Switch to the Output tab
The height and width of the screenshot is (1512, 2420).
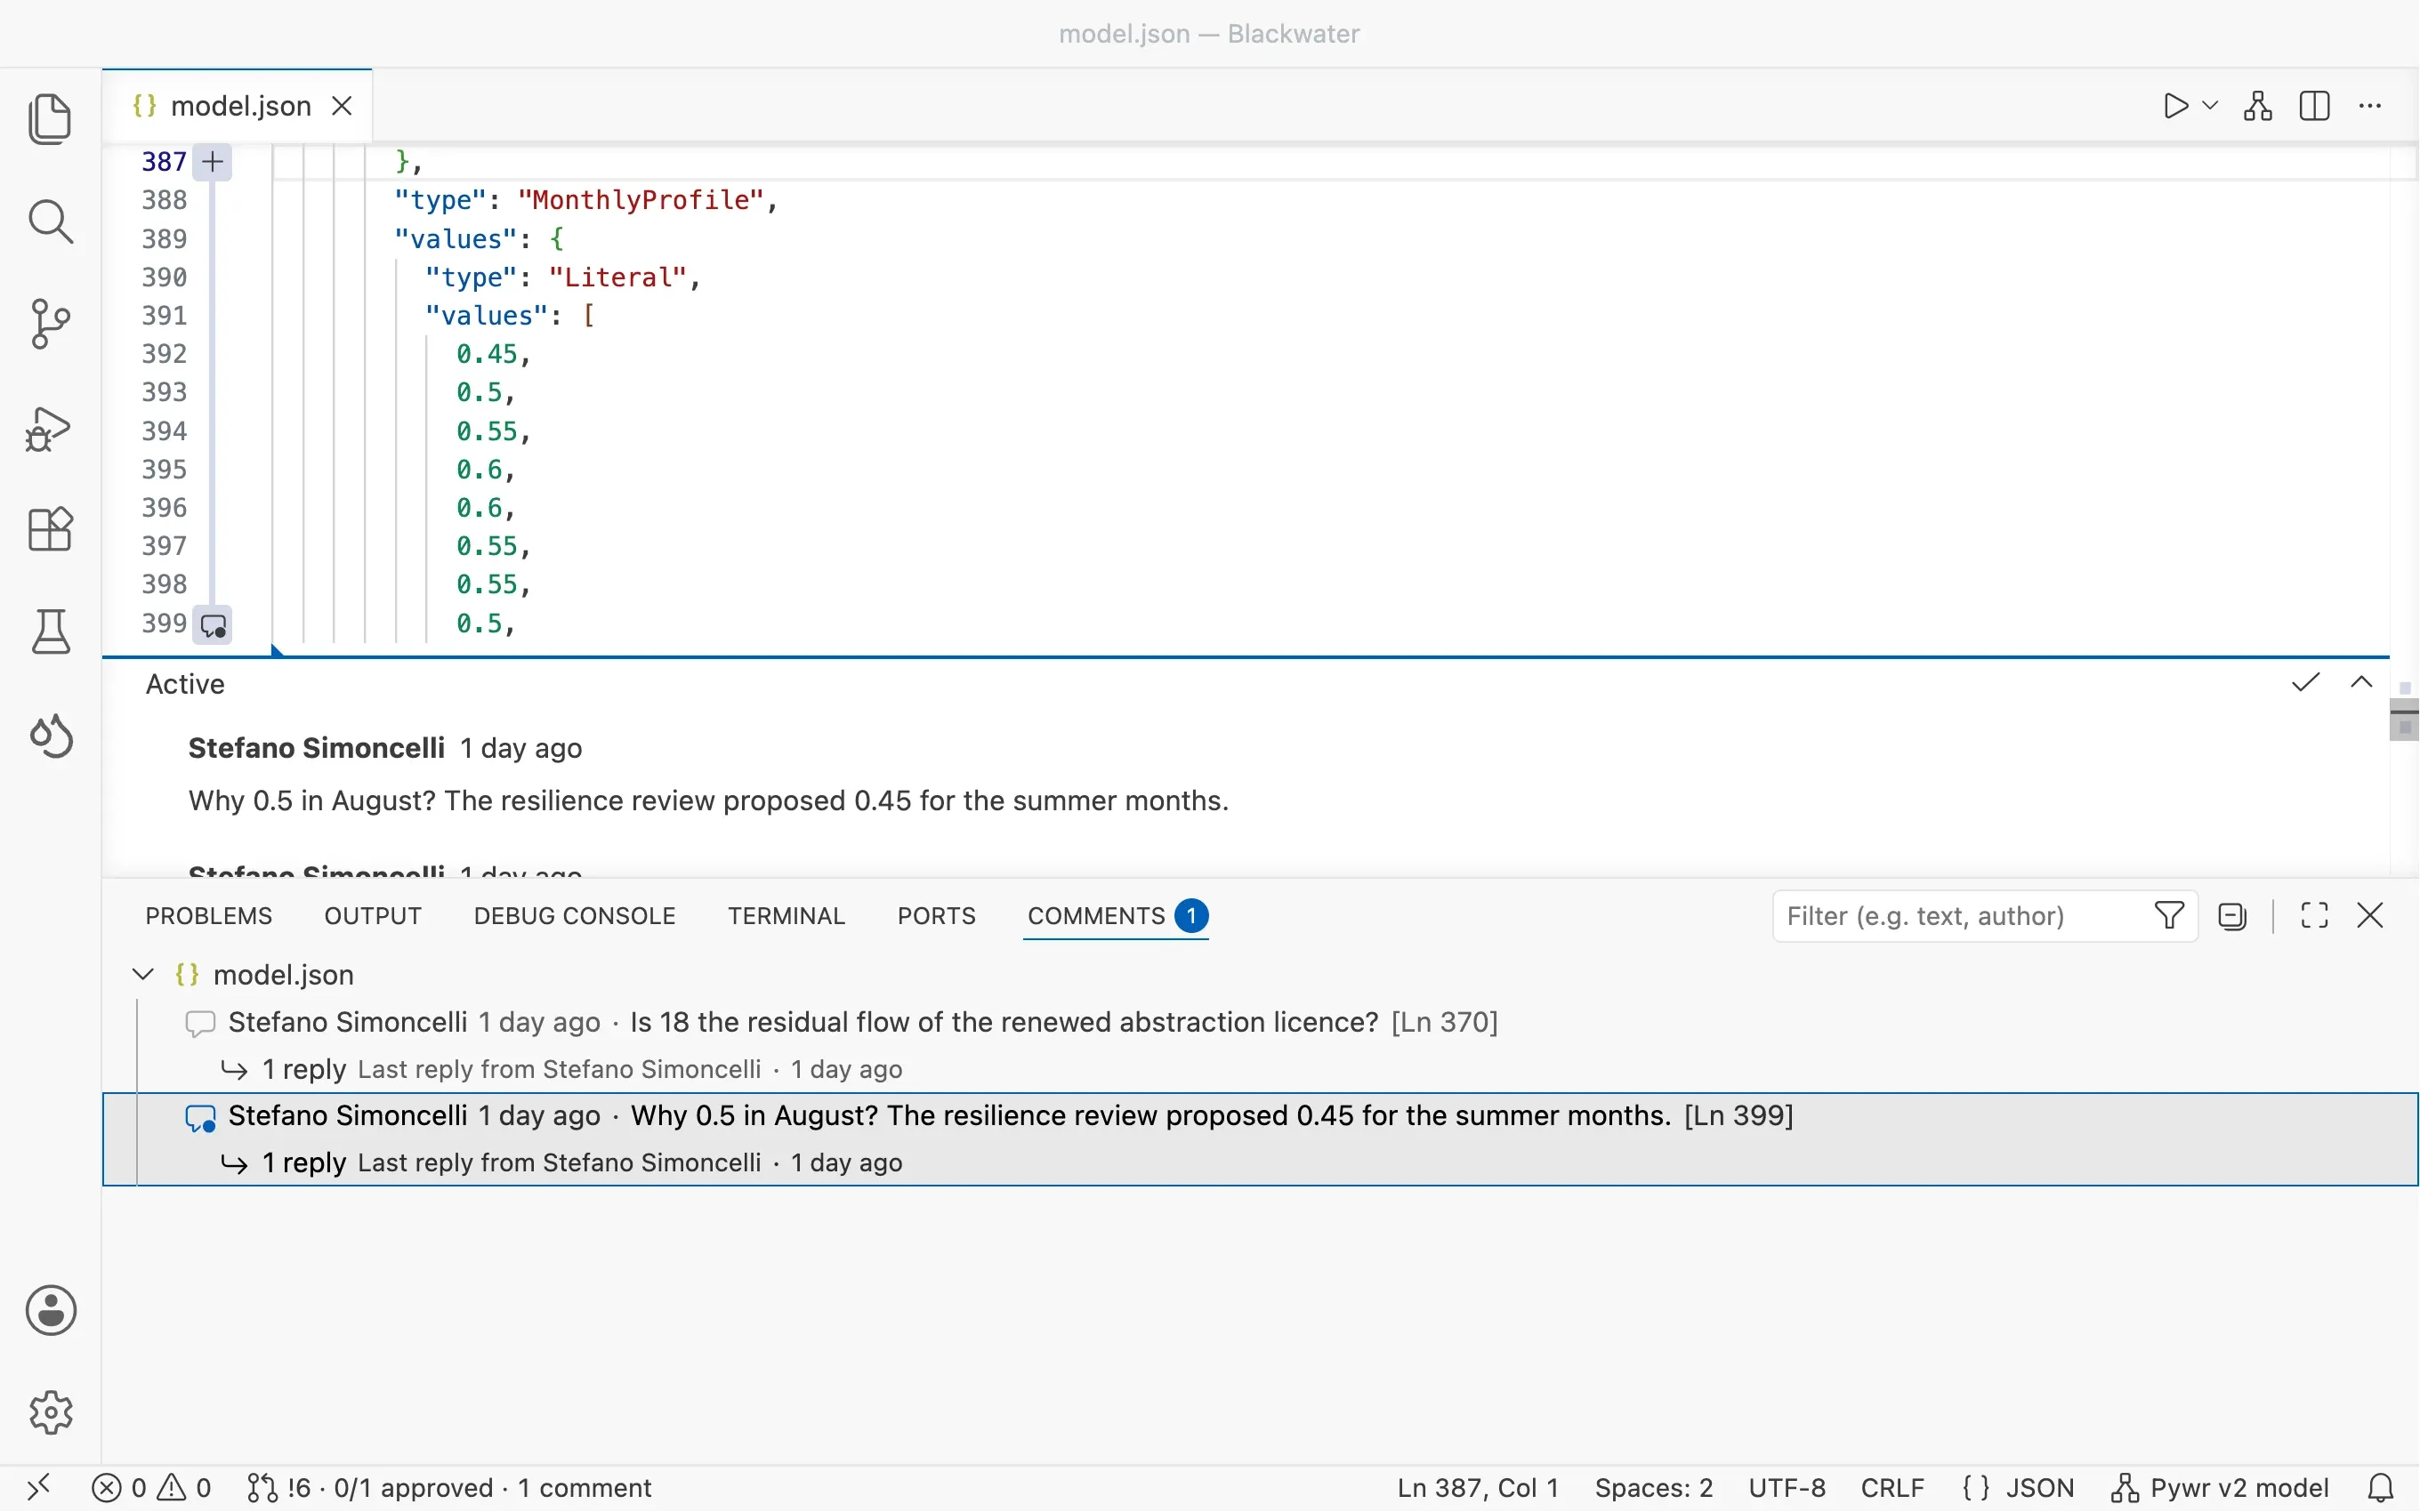tap(373, 916)
